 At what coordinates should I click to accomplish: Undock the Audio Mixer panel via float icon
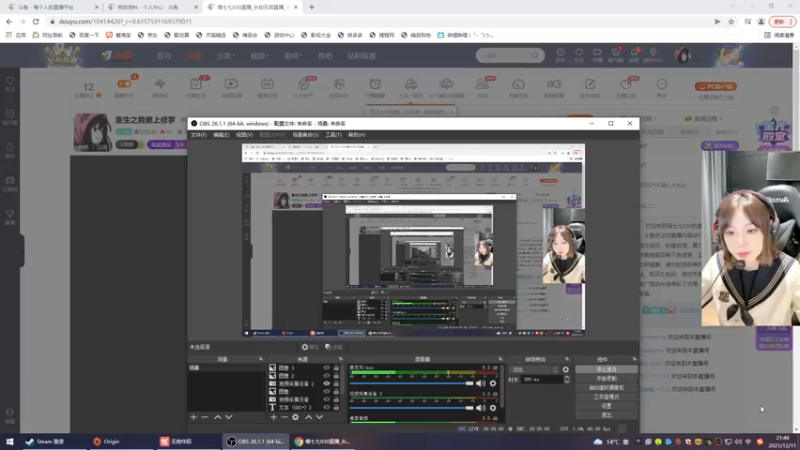500,359
